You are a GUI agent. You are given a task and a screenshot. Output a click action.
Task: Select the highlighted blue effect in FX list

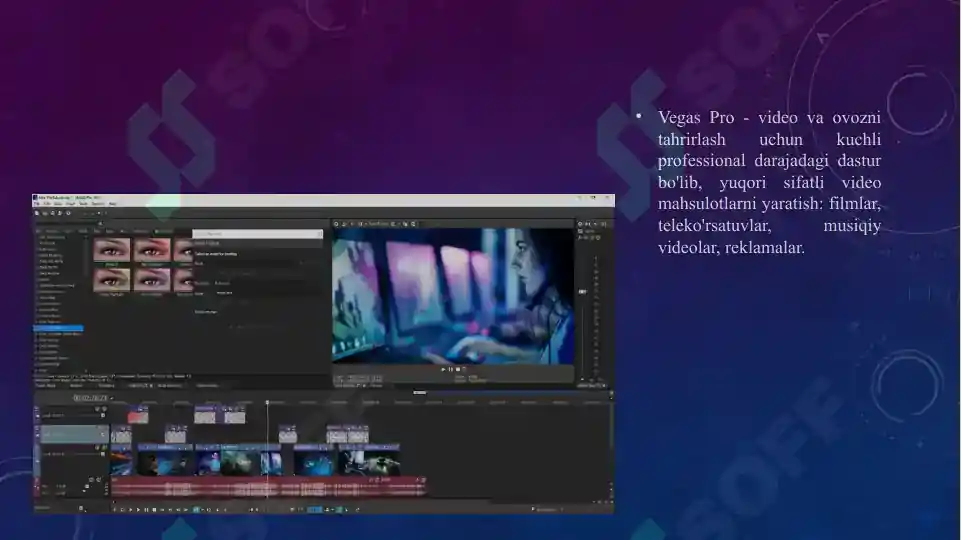point(58,328)
